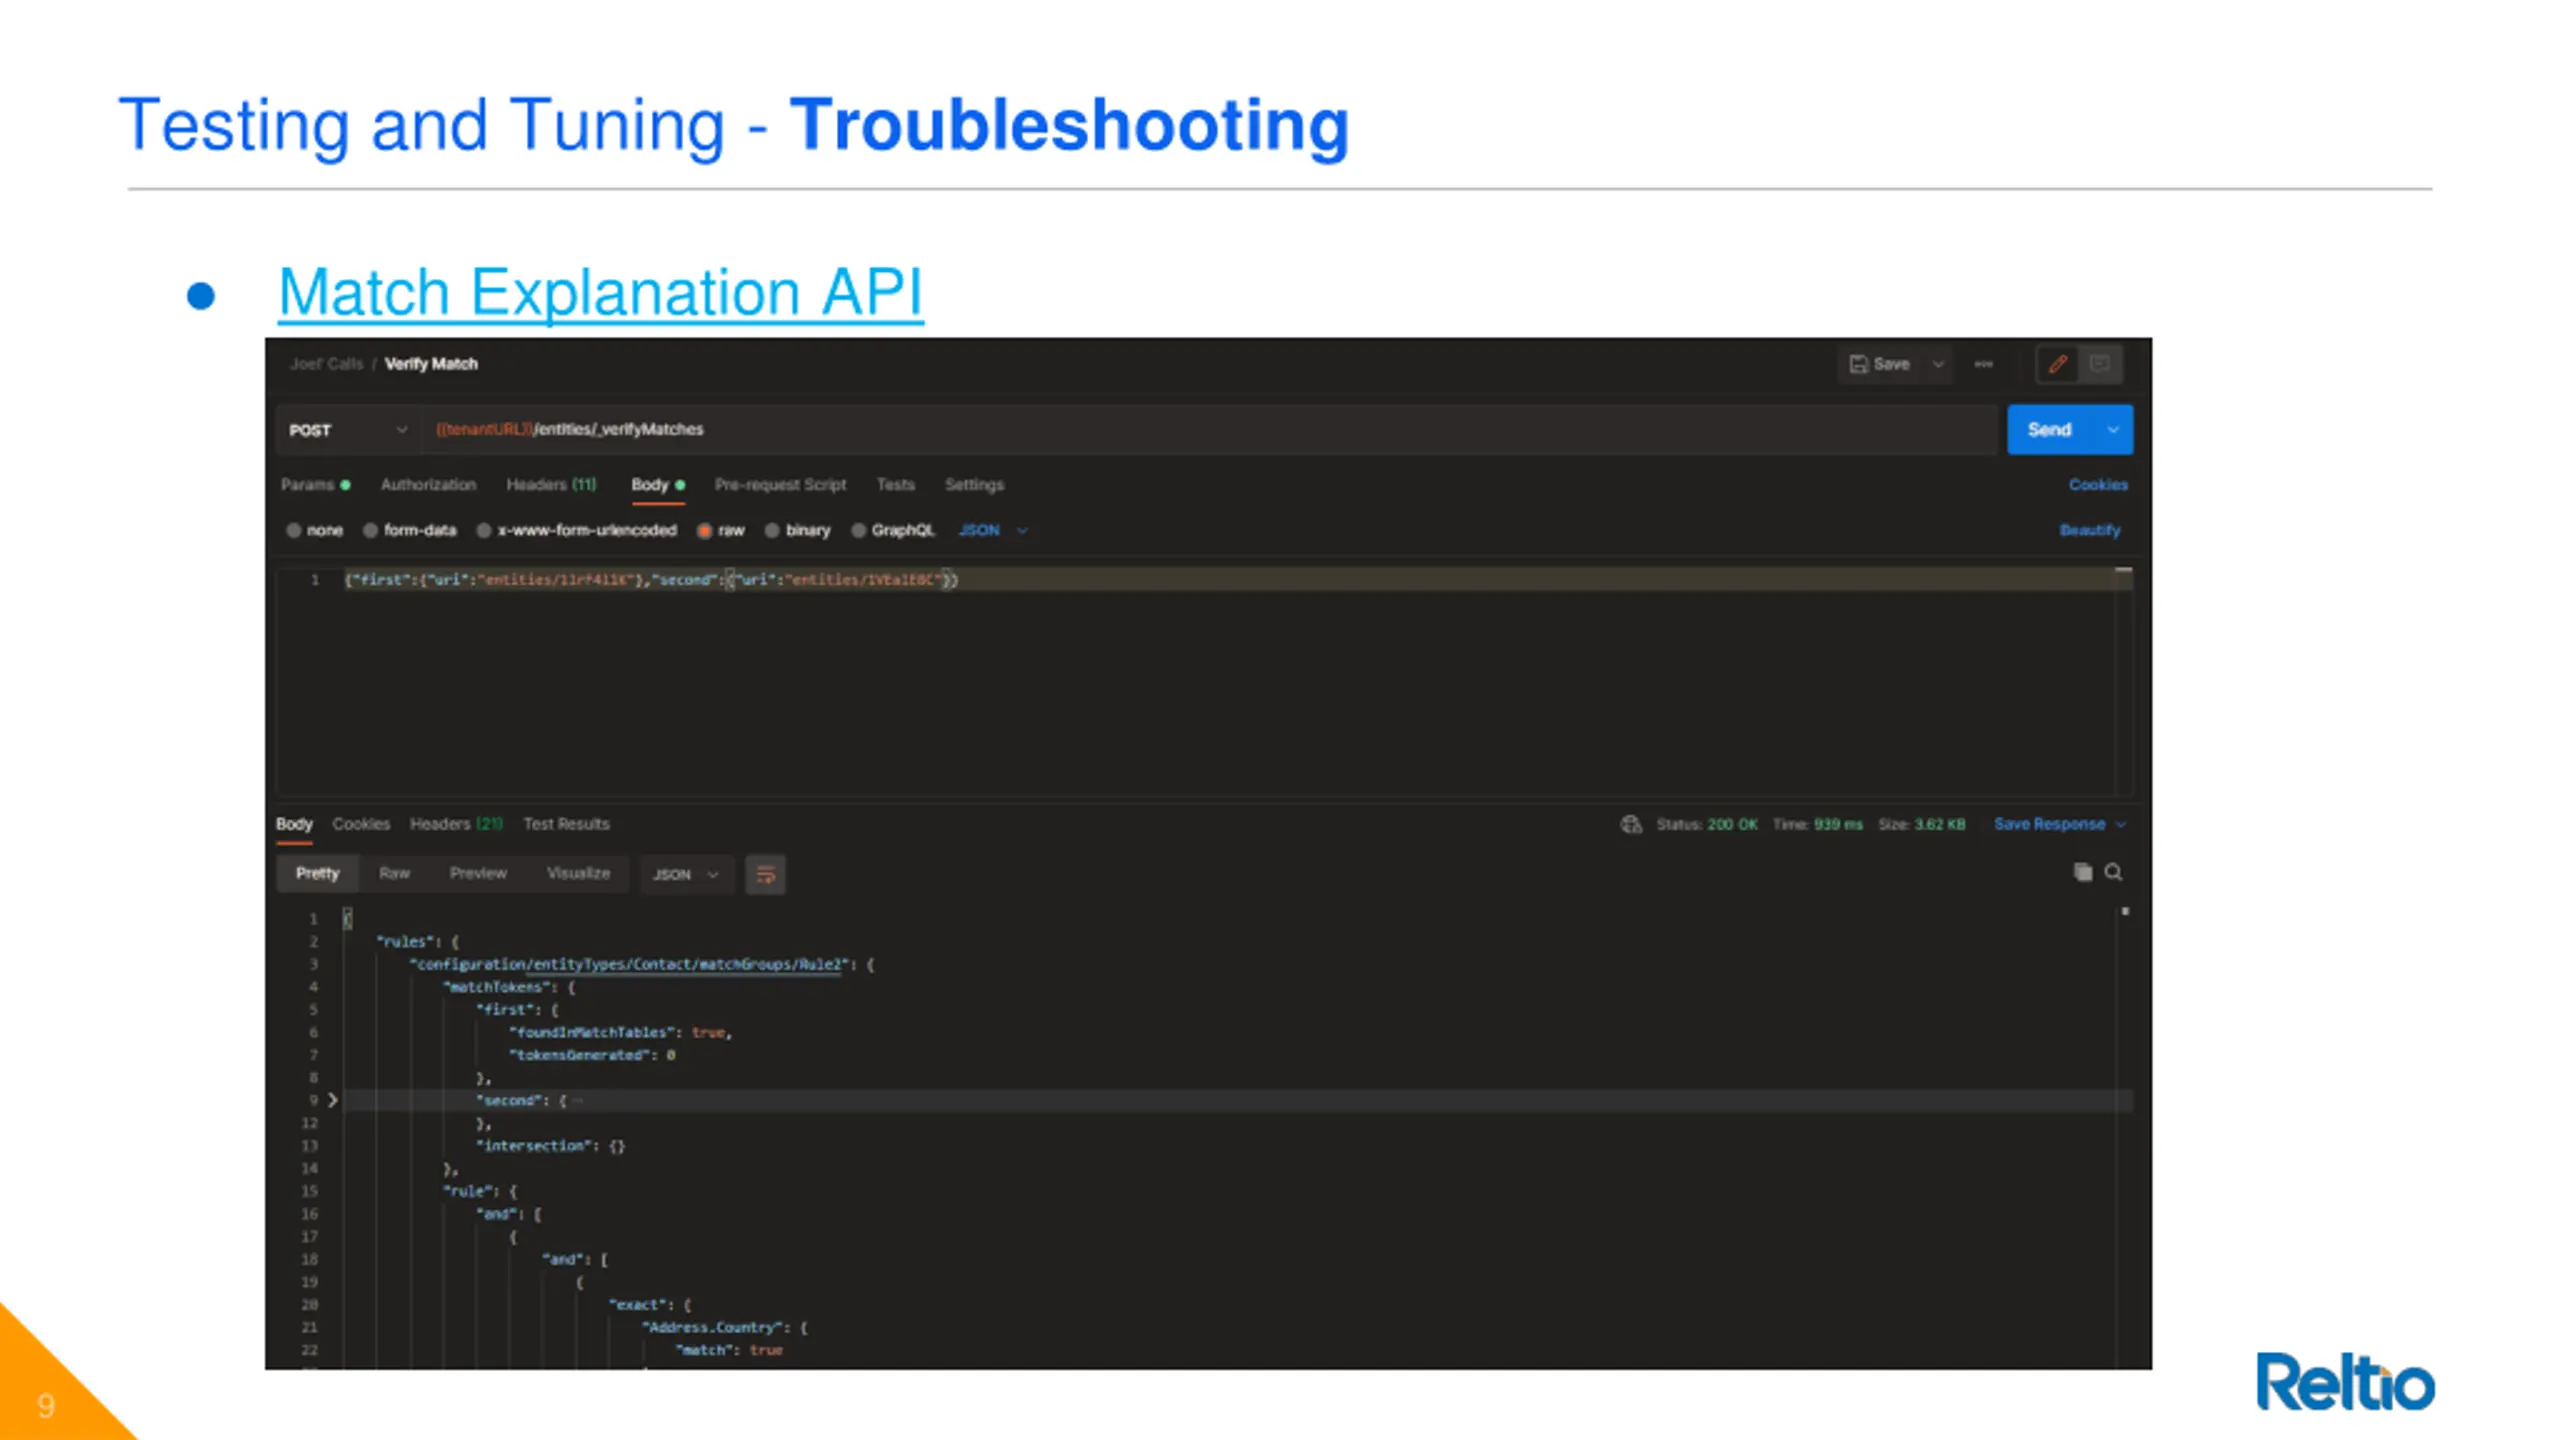
Task: Click the wrap lines icon in response toolbar
Action: tap(765, 875)
